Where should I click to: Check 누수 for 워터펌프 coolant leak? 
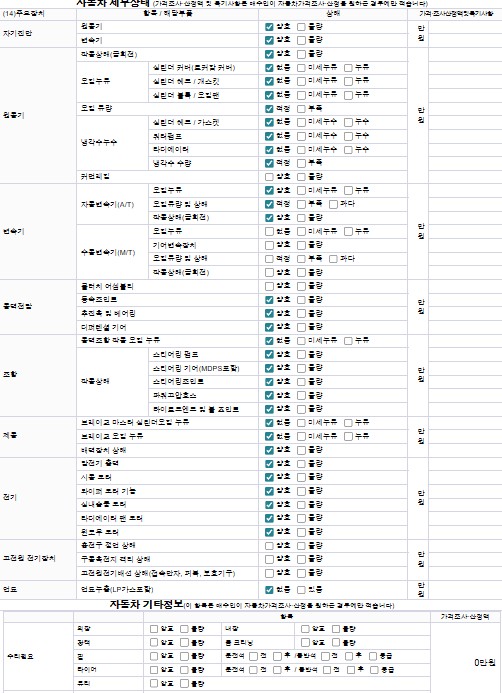point(348,136)
